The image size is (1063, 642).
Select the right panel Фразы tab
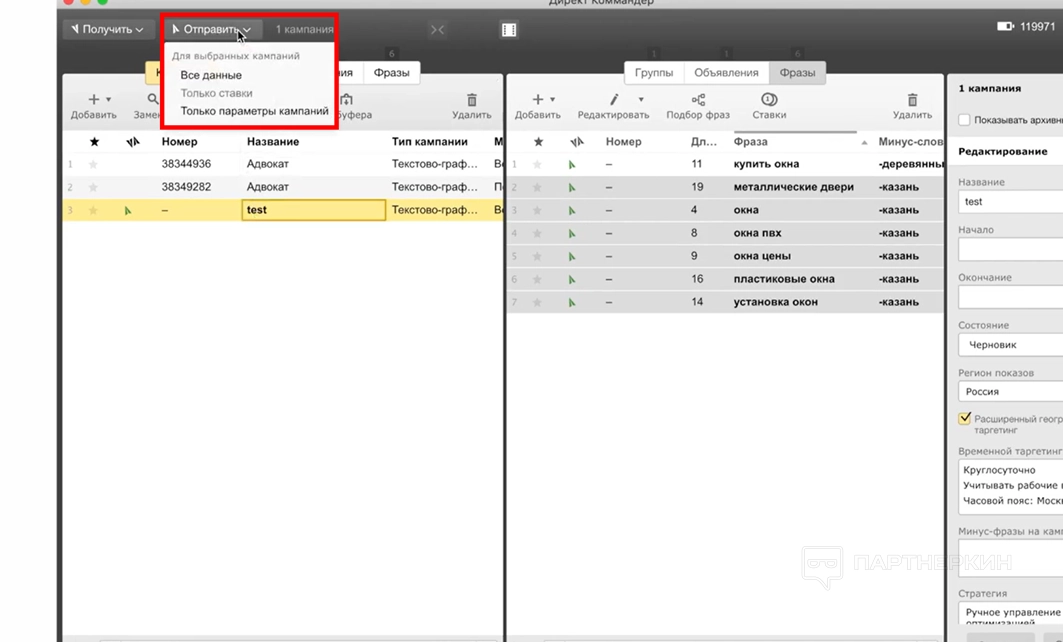(x=797, y=73)
